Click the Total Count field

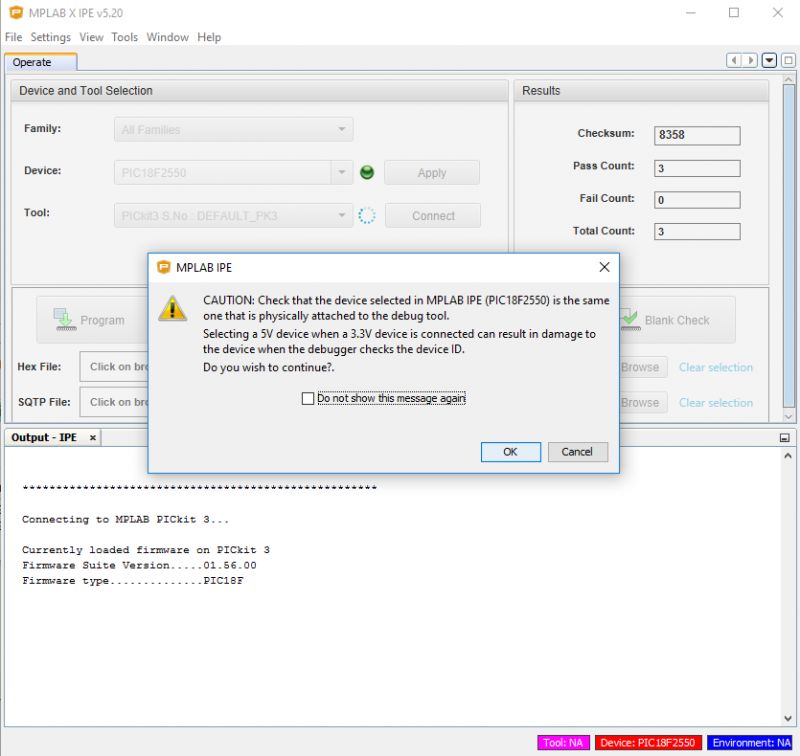pos(697,232)
